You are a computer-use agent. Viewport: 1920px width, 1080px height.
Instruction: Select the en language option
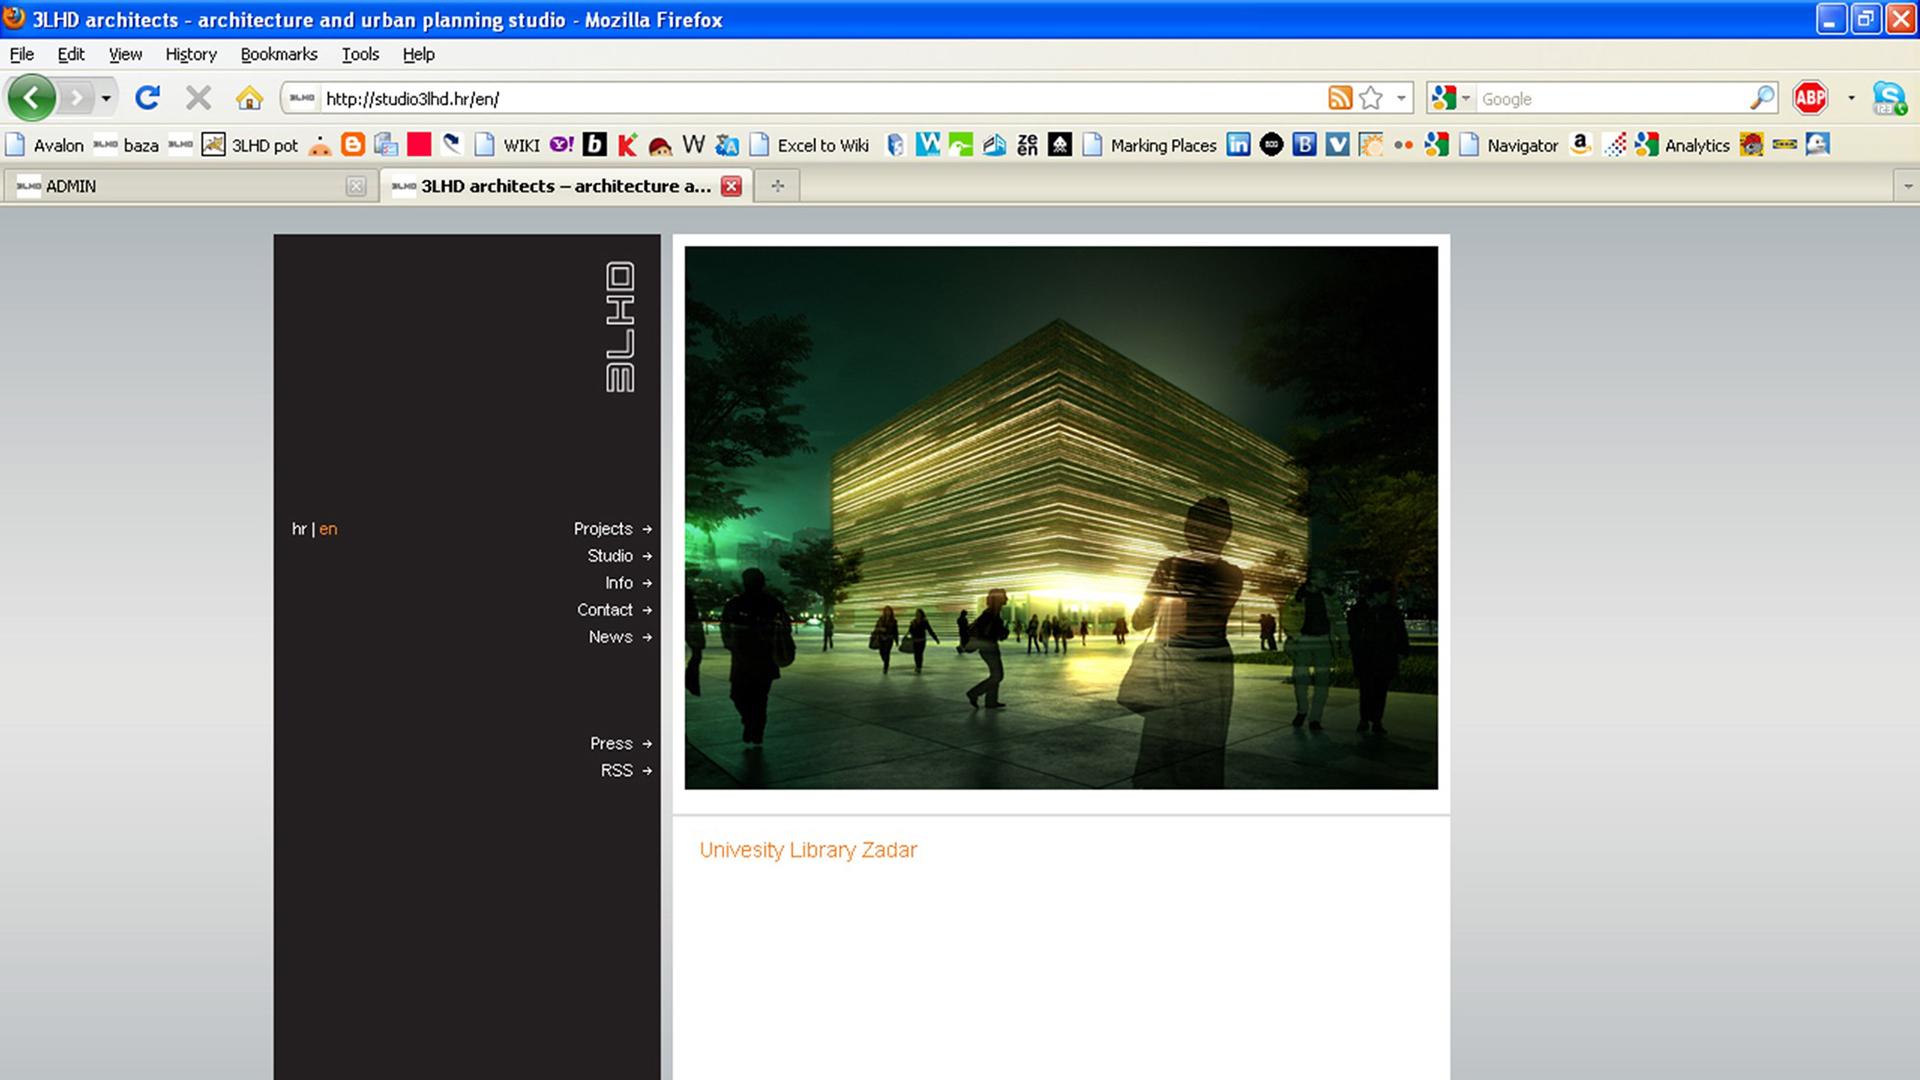click(328, 529)
